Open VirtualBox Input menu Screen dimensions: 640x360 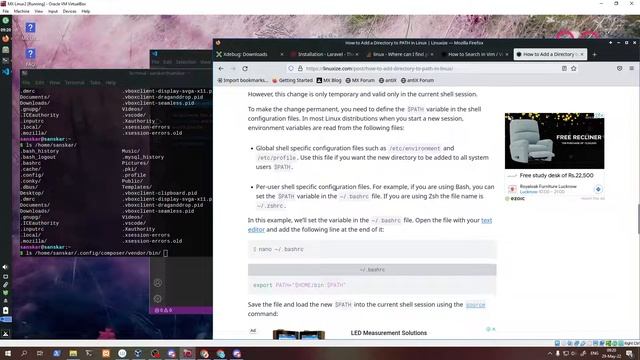click(53, 11)
